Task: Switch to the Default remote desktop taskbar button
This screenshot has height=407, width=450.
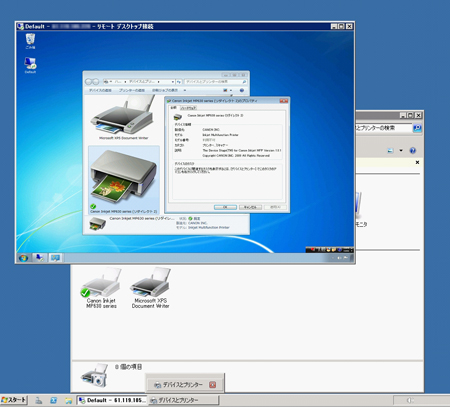Action: point(112,400)
